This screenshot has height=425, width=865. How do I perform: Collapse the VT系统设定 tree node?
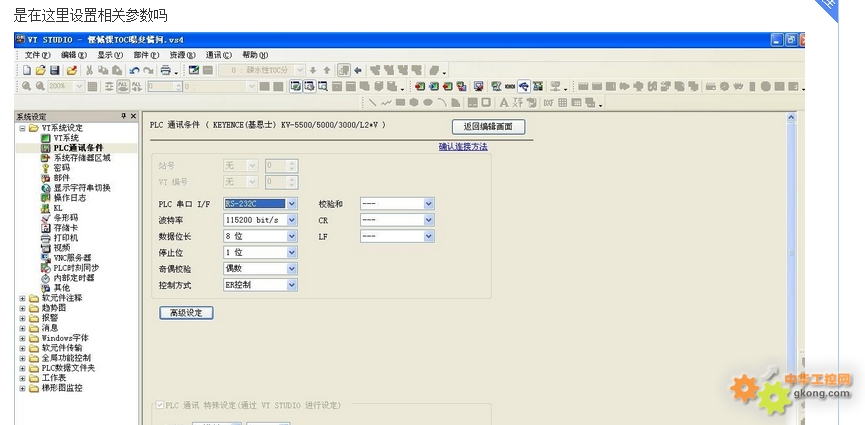pos(23,128)
